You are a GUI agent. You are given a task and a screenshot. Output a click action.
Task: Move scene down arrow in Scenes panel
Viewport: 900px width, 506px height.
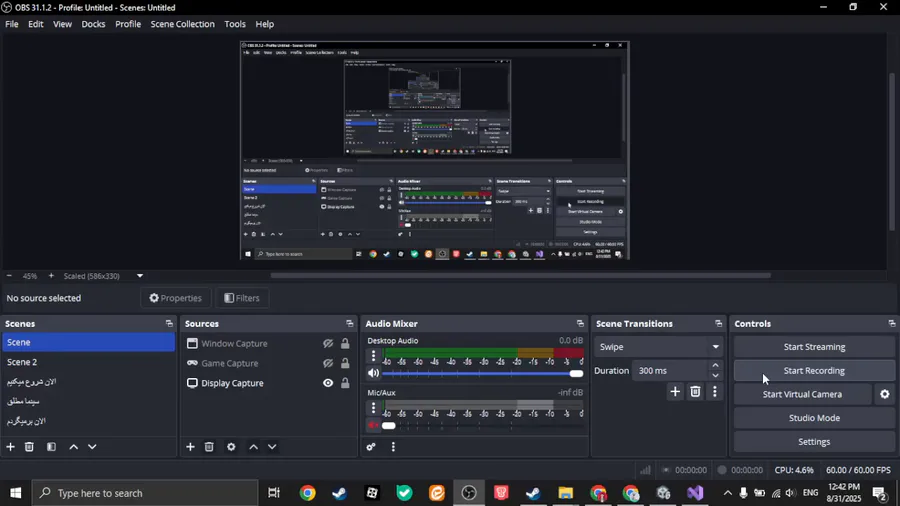pos(92,446)
